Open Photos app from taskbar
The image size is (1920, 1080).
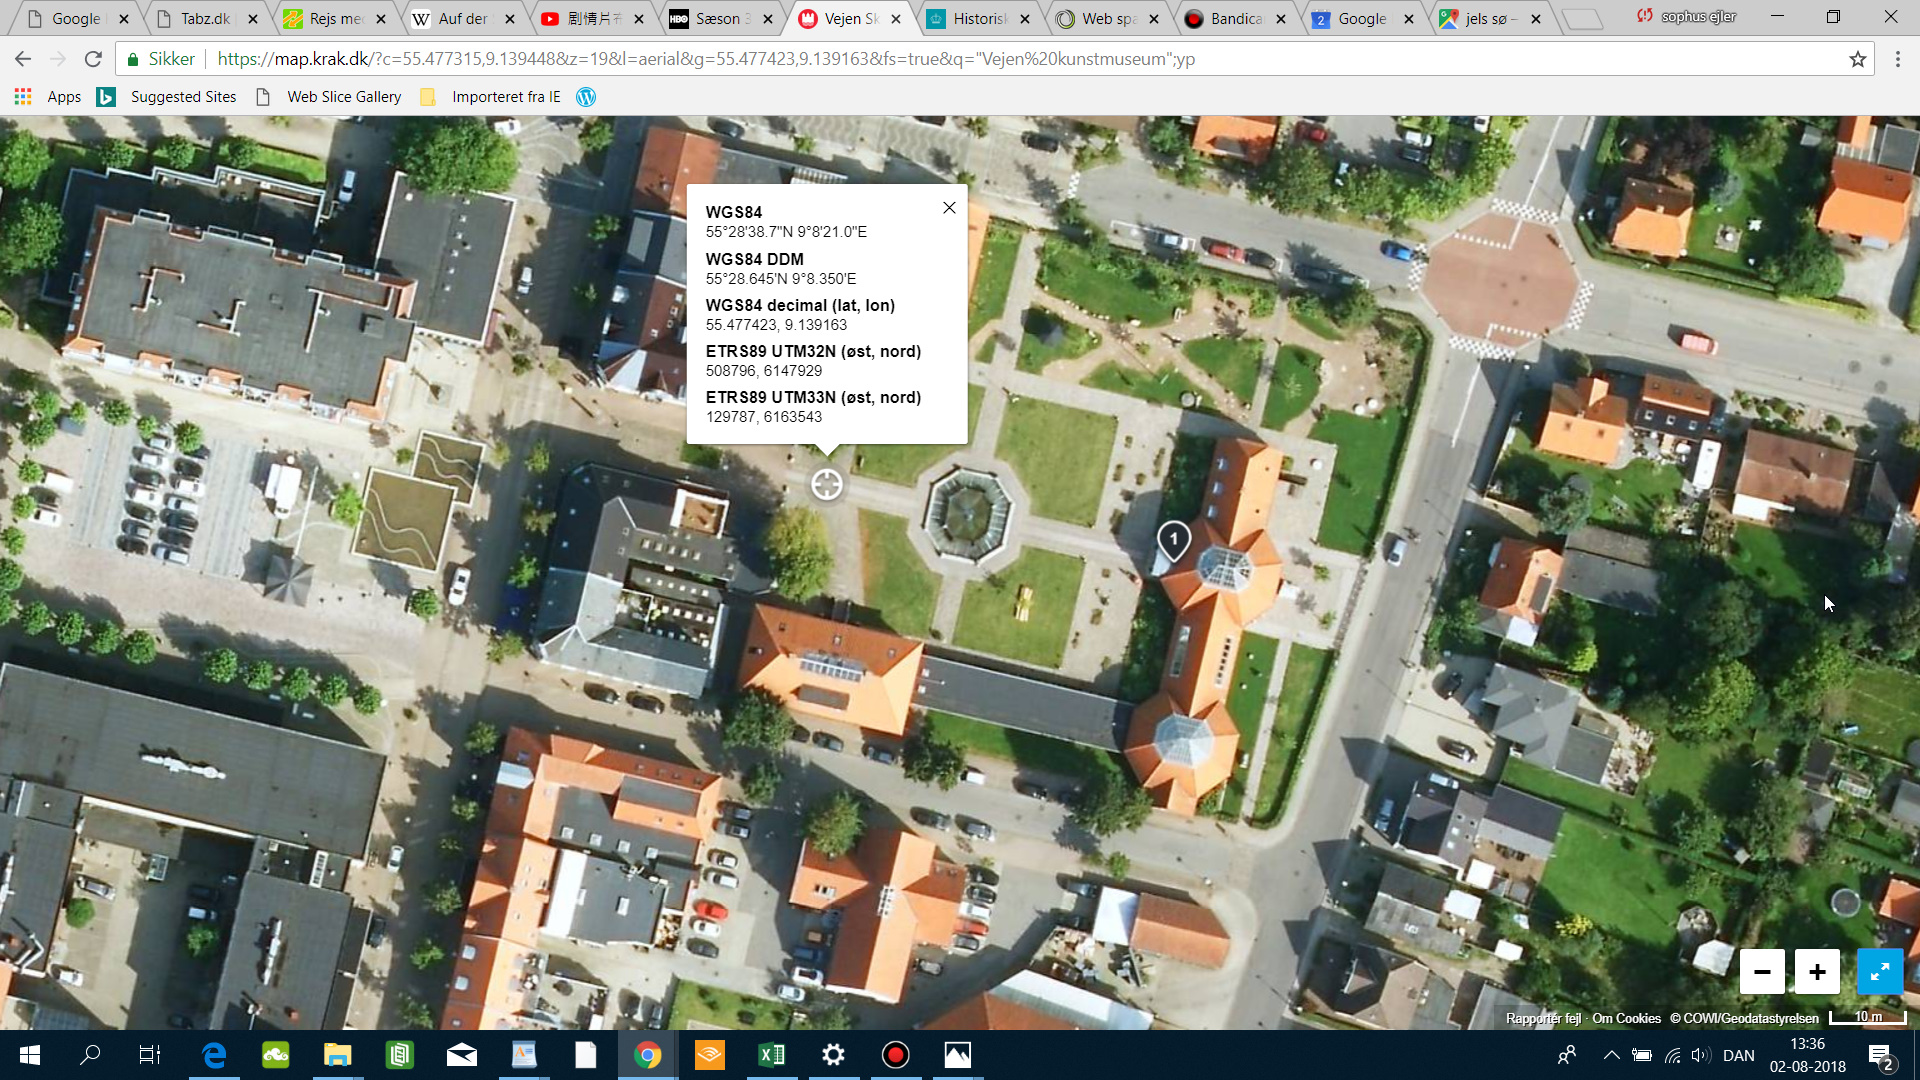click(957, 1055)
